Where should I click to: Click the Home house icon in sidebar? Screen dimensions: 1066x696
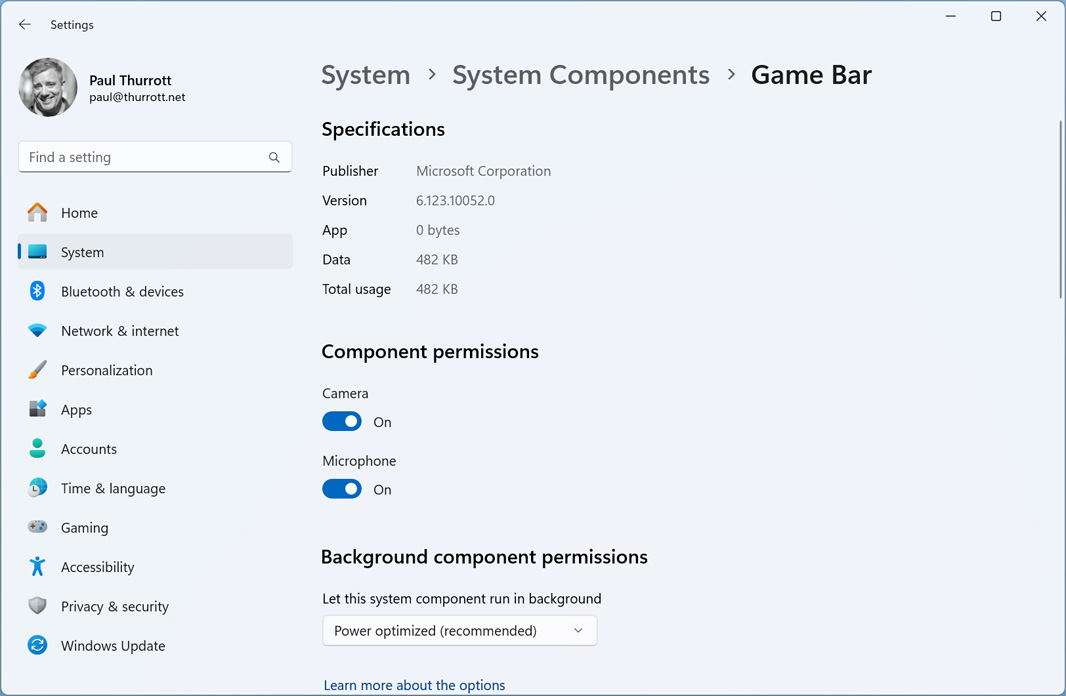click(37, 212)
